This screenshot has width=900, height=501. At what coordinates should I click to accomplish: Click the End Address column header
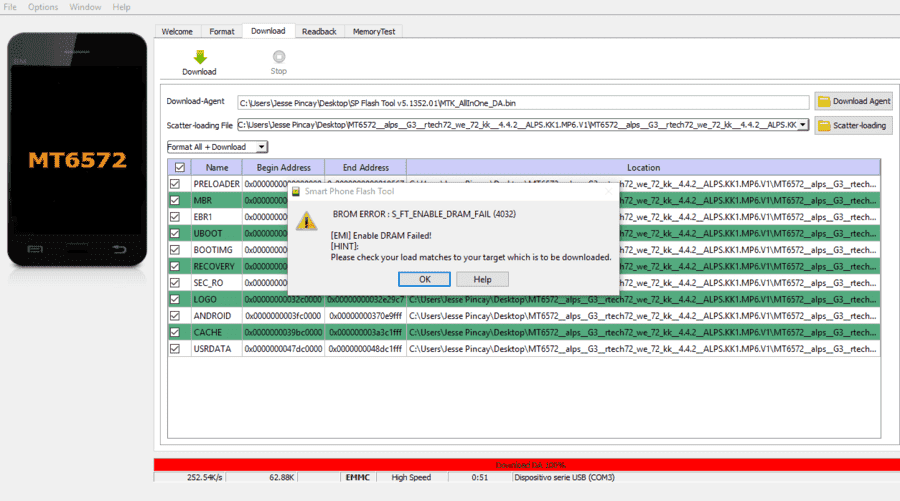point(366,168)
